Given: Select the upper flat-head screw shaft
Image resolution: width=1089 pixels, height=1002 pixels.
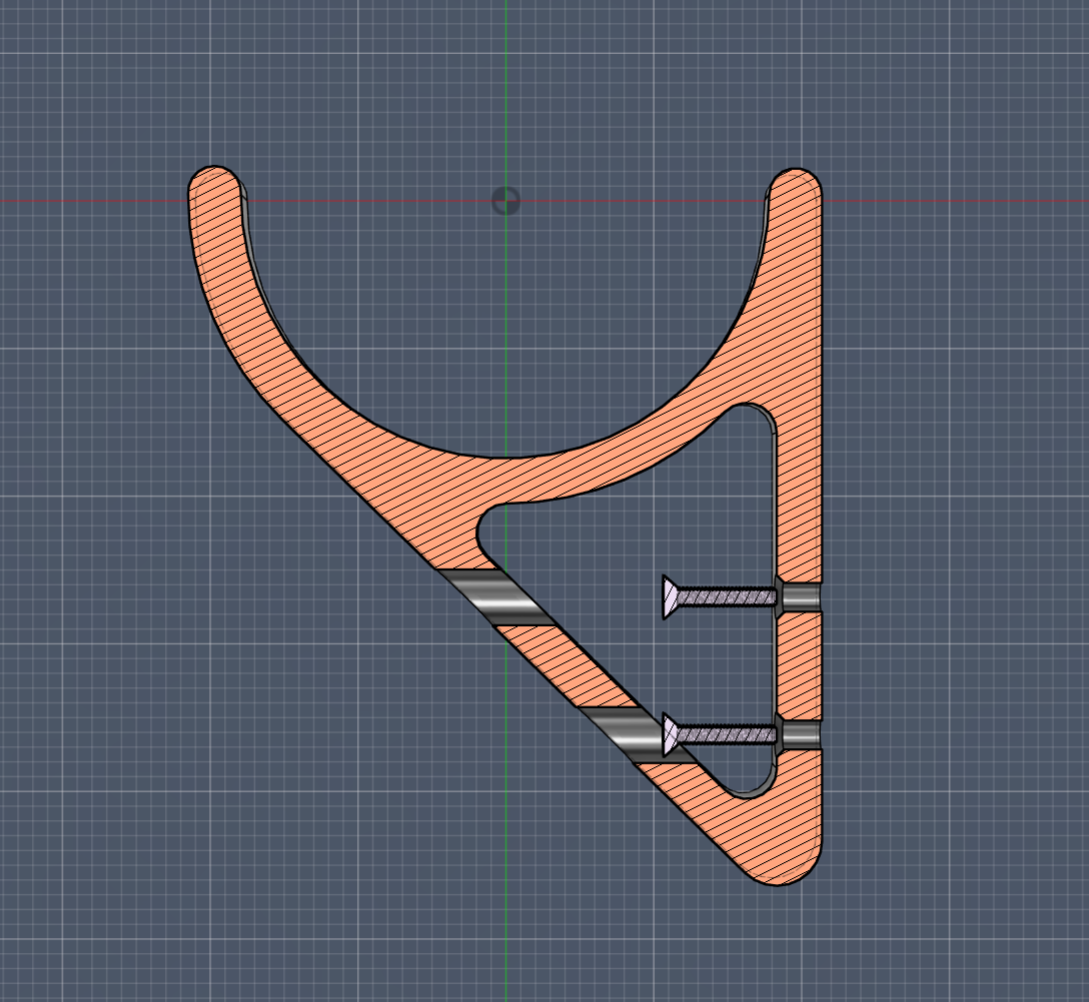Looking at the screenshot, I should pyautogui.click(x=726, y=596).
